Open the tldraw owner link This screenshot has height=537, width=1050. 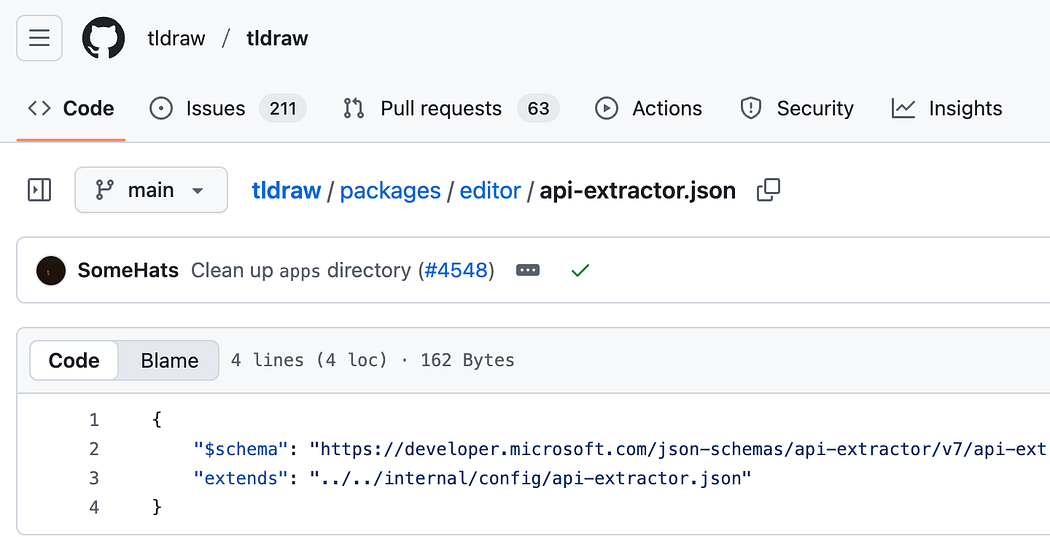tap(176, 38)
